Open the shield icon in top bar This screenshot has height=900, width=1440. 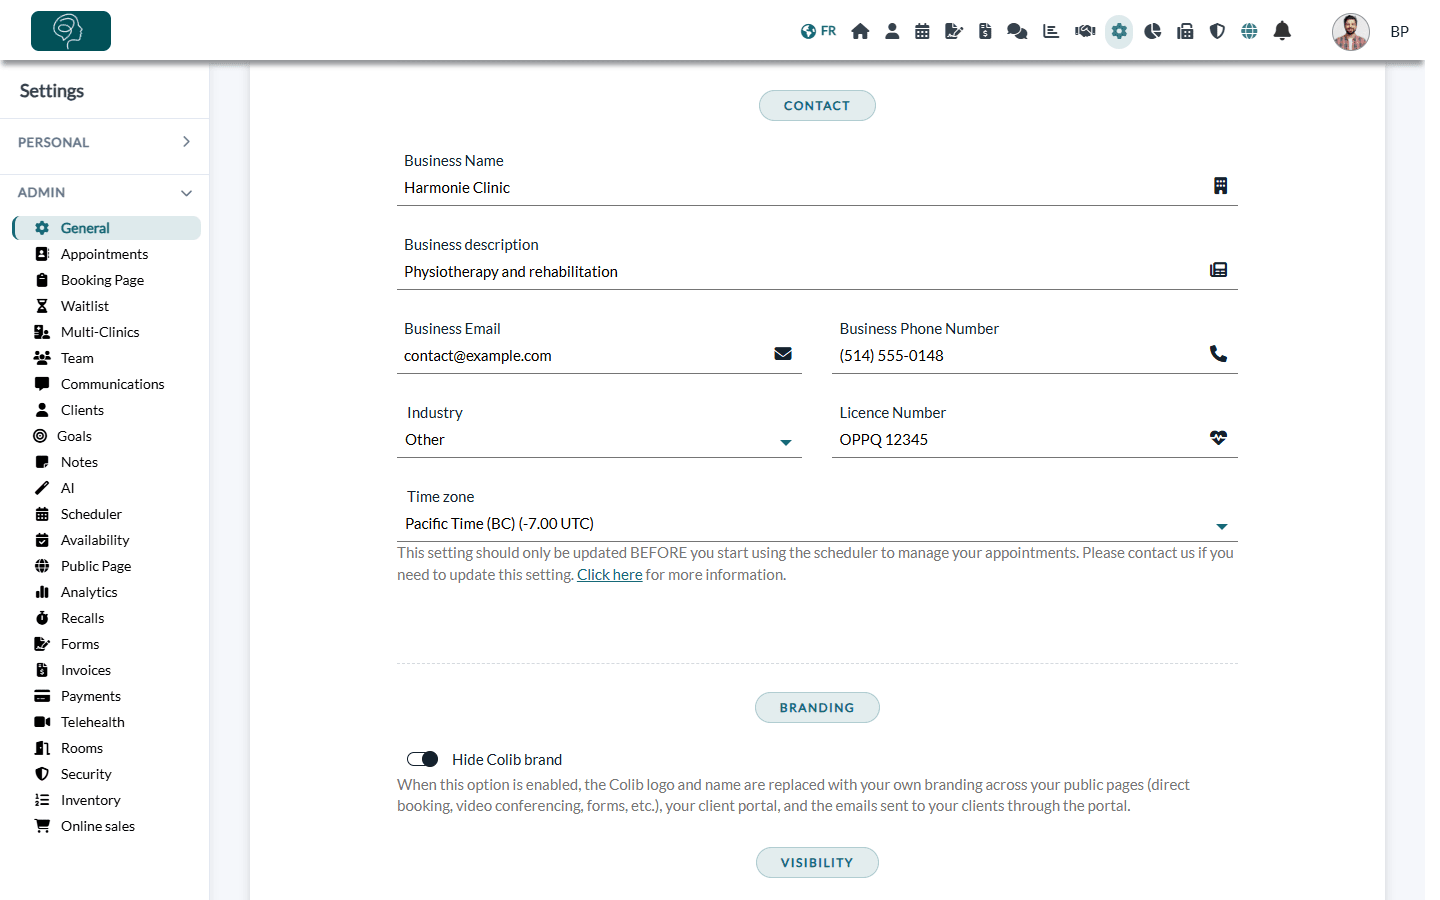(1217, 31)
